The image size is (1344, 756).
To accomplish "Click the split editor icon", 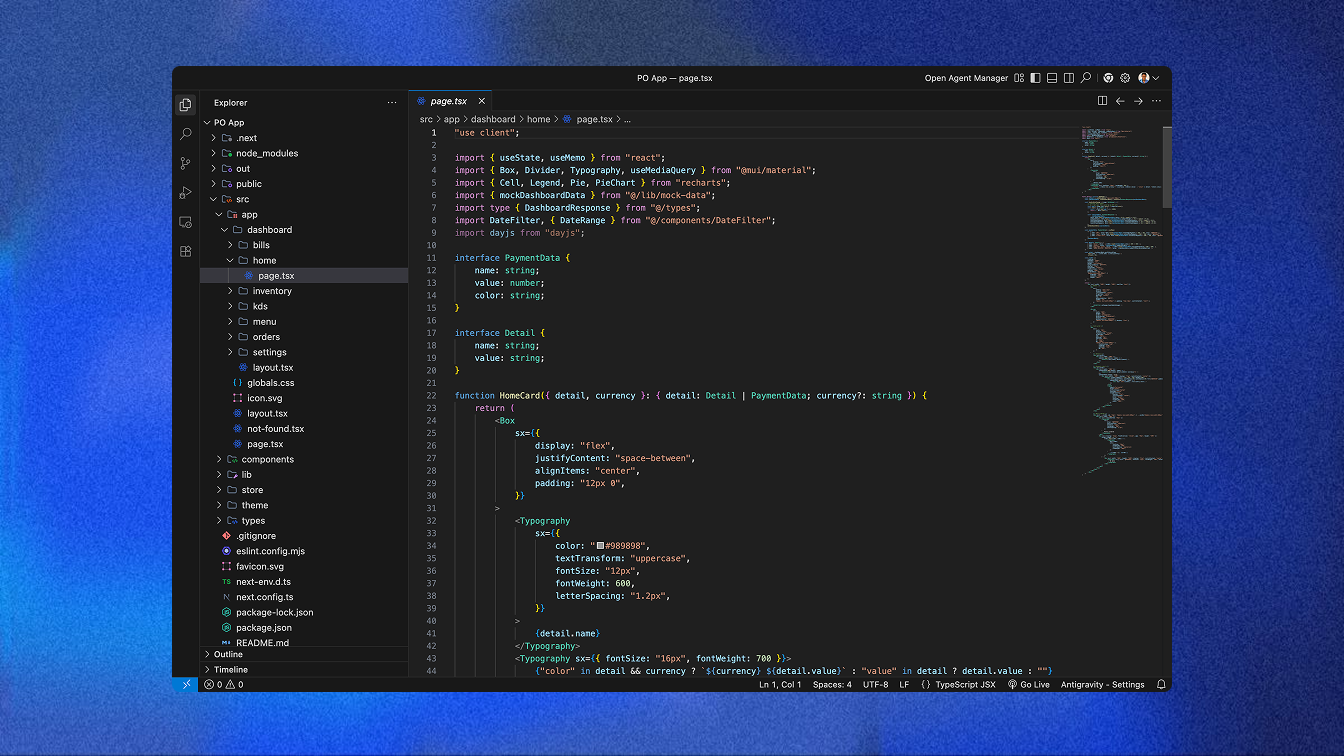I will tap(1102, 101).
